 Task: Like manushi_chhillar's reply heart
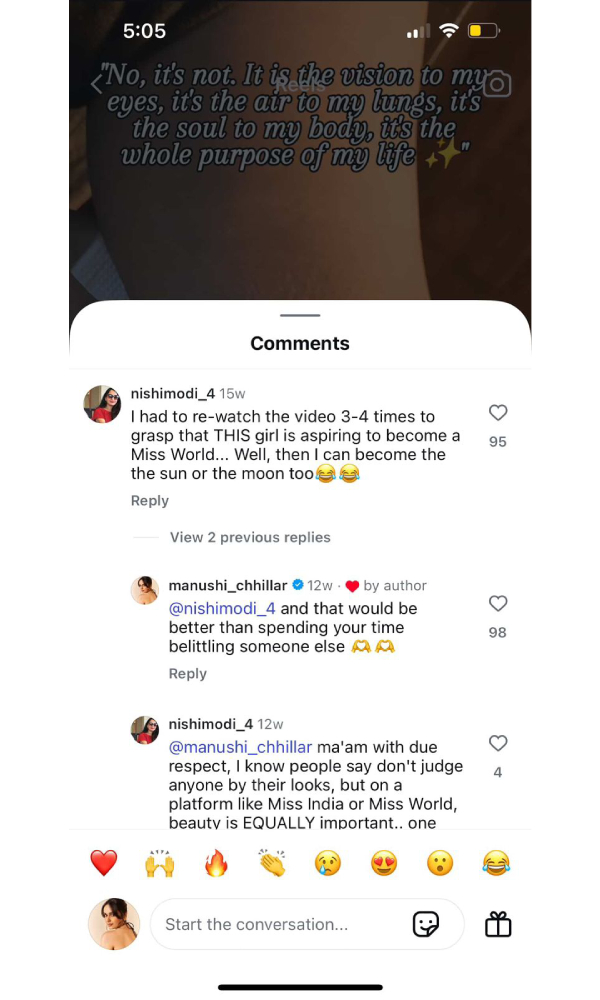(497, 604)
